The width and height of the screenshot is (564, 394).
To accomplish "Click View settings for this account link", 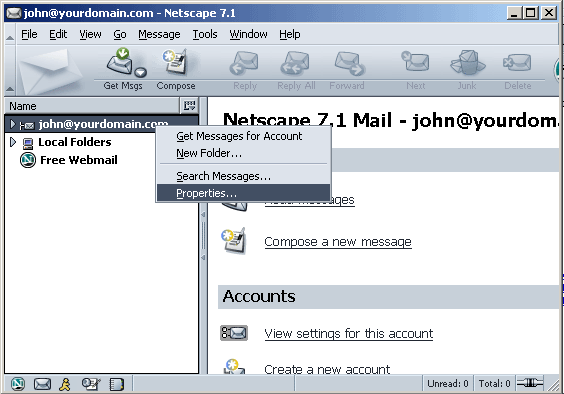I will pos(349,334).
